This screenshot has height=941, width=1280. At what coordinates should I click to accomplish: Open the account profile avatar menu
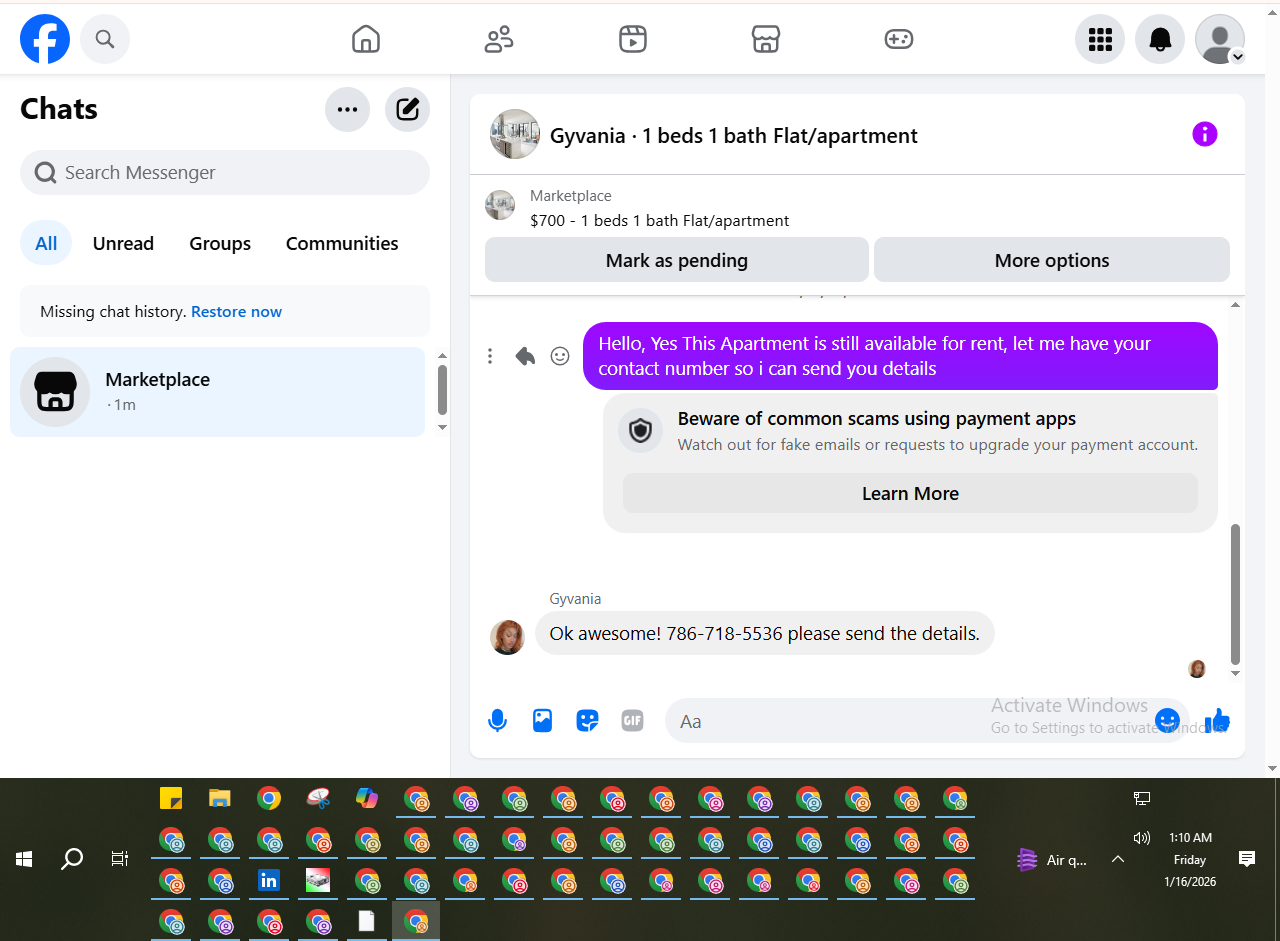[1220, 39]
